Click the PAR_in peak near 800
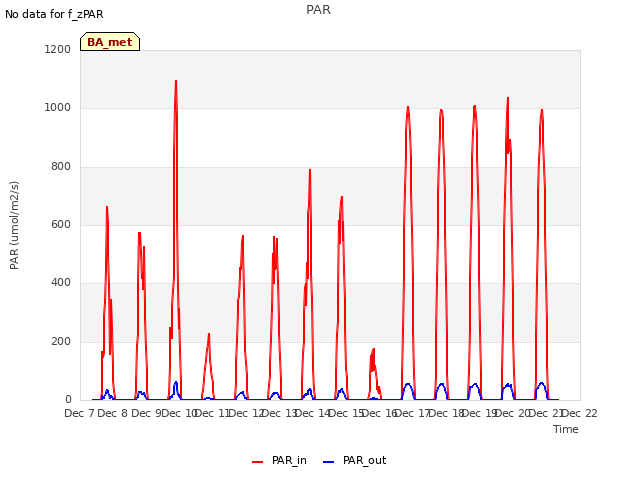Viewport: 640px width, 480px height. (310, 170)
